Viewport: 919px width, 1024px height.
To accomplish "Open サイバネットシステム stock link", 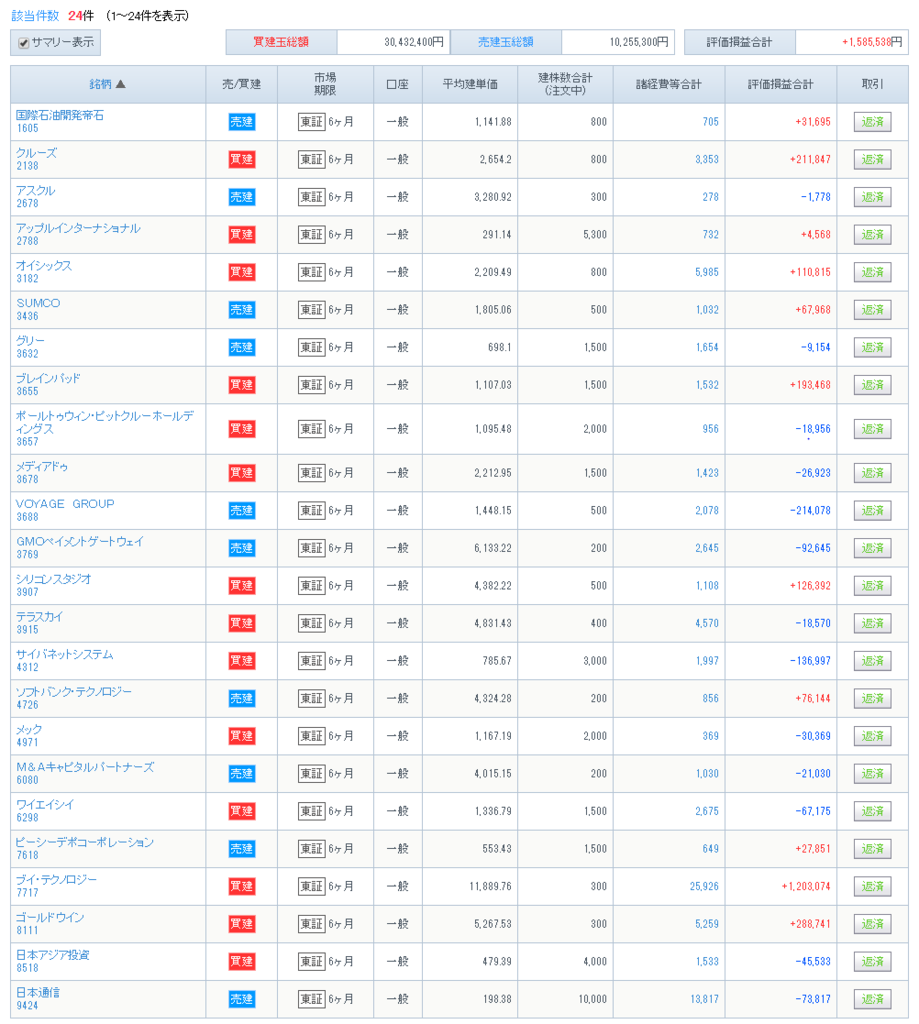I will tap(64, 654).
